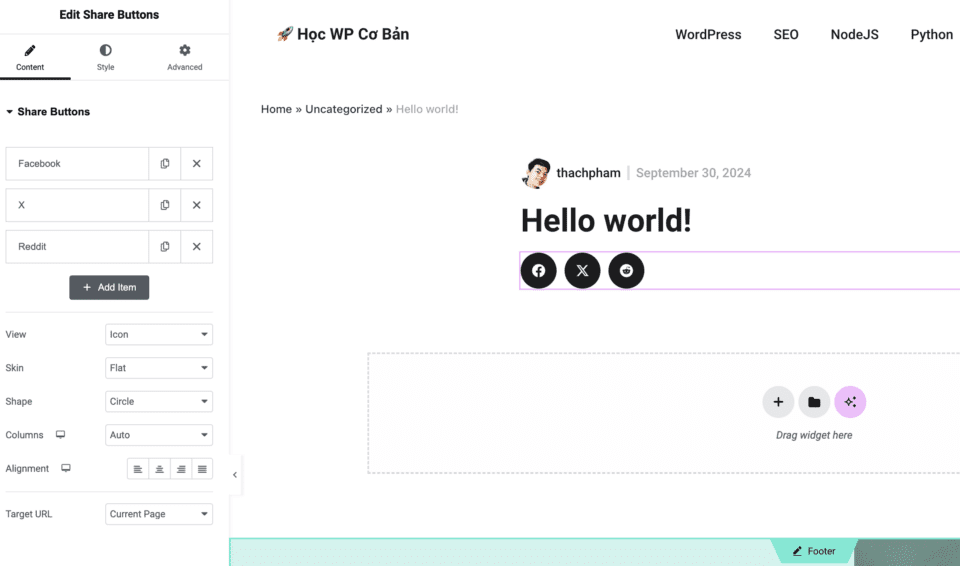Remove the X share item
The height and width of the screenshot is (566, 960).
pos(196,205)
